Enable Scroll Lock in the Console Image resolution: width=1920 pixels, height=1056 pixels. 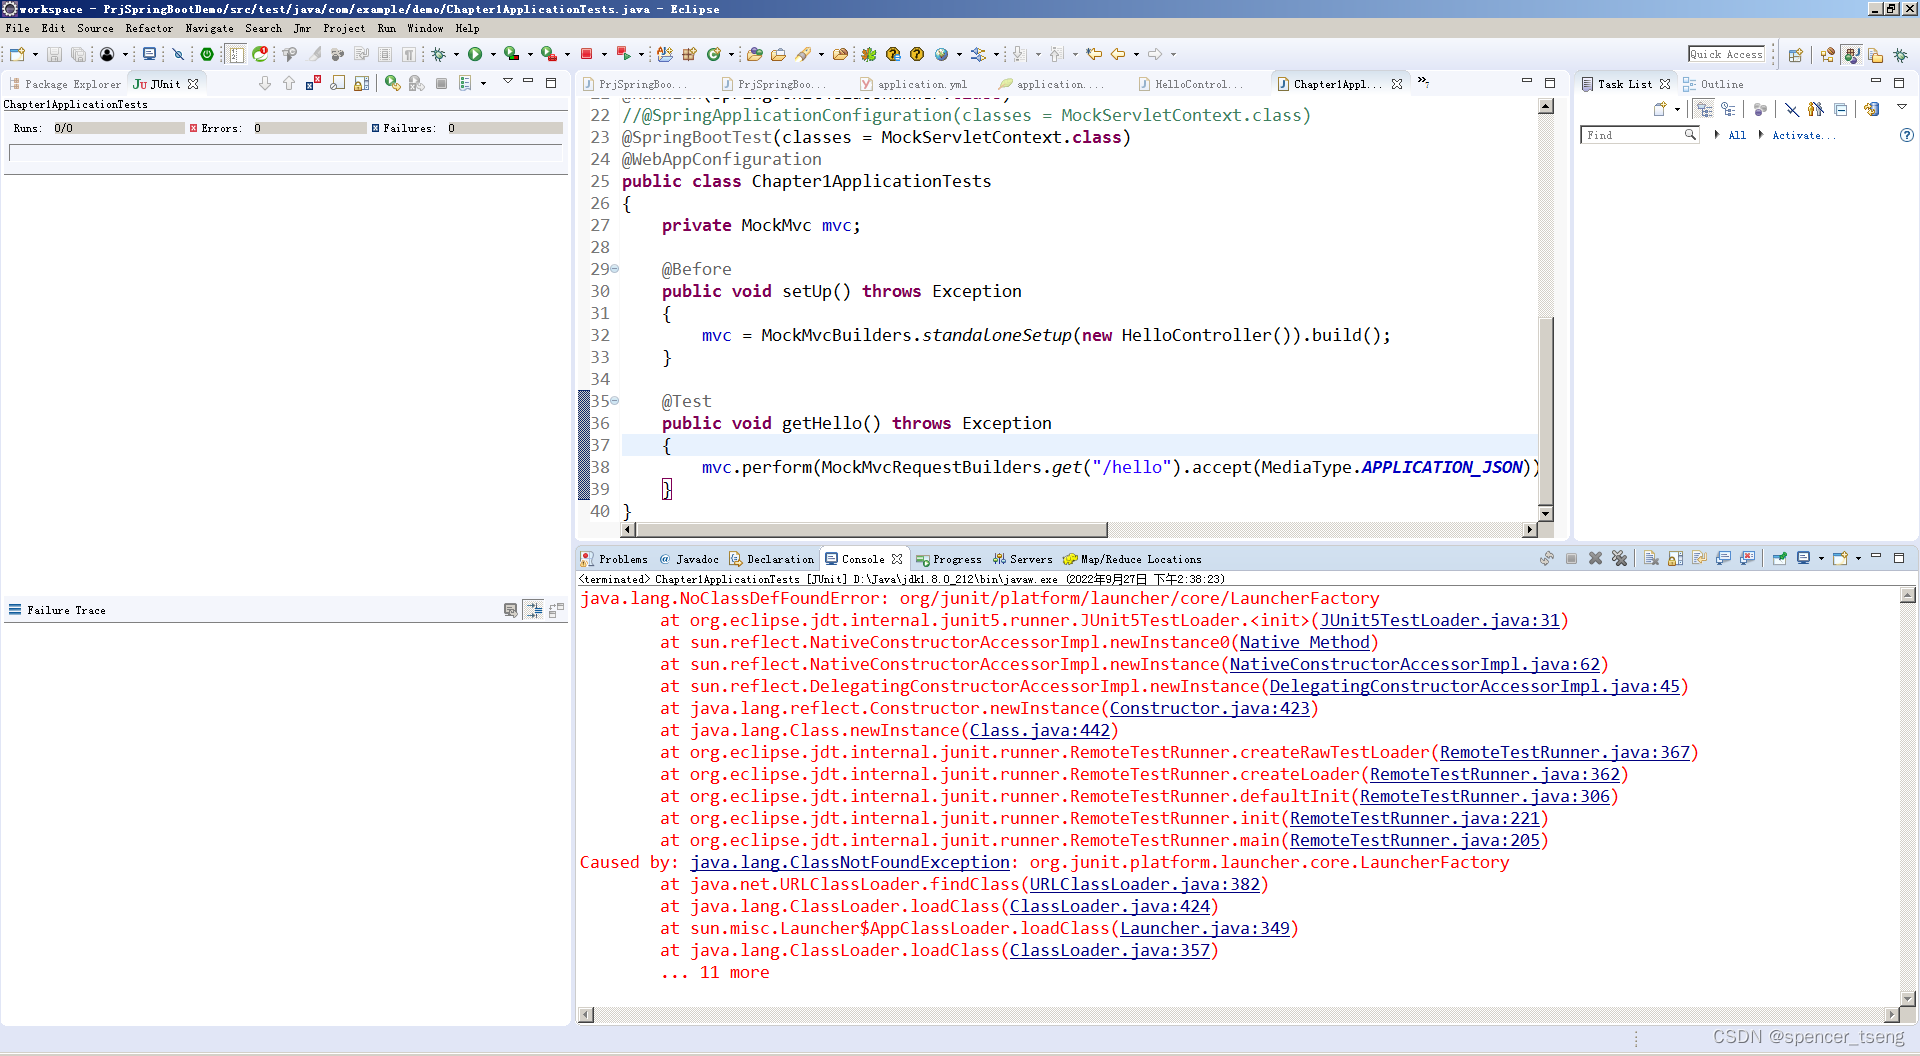[1674, 559]
